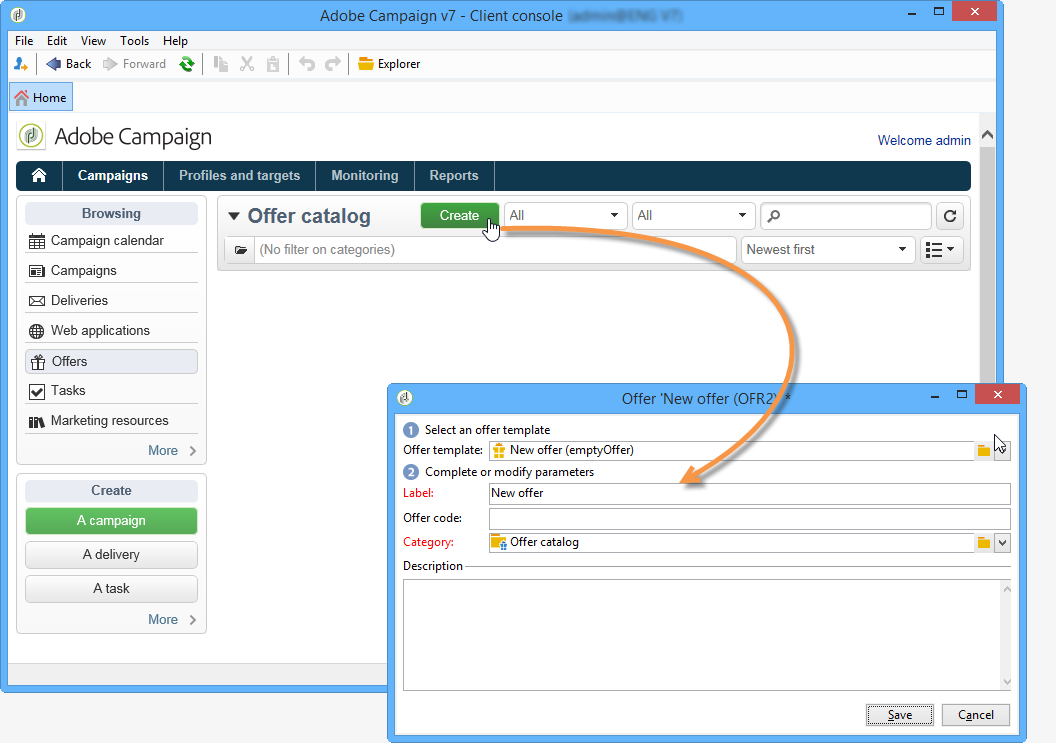Open the Tools menu
The width and height of the screenshot is (1056, 743).
click(x=135, y=40)
